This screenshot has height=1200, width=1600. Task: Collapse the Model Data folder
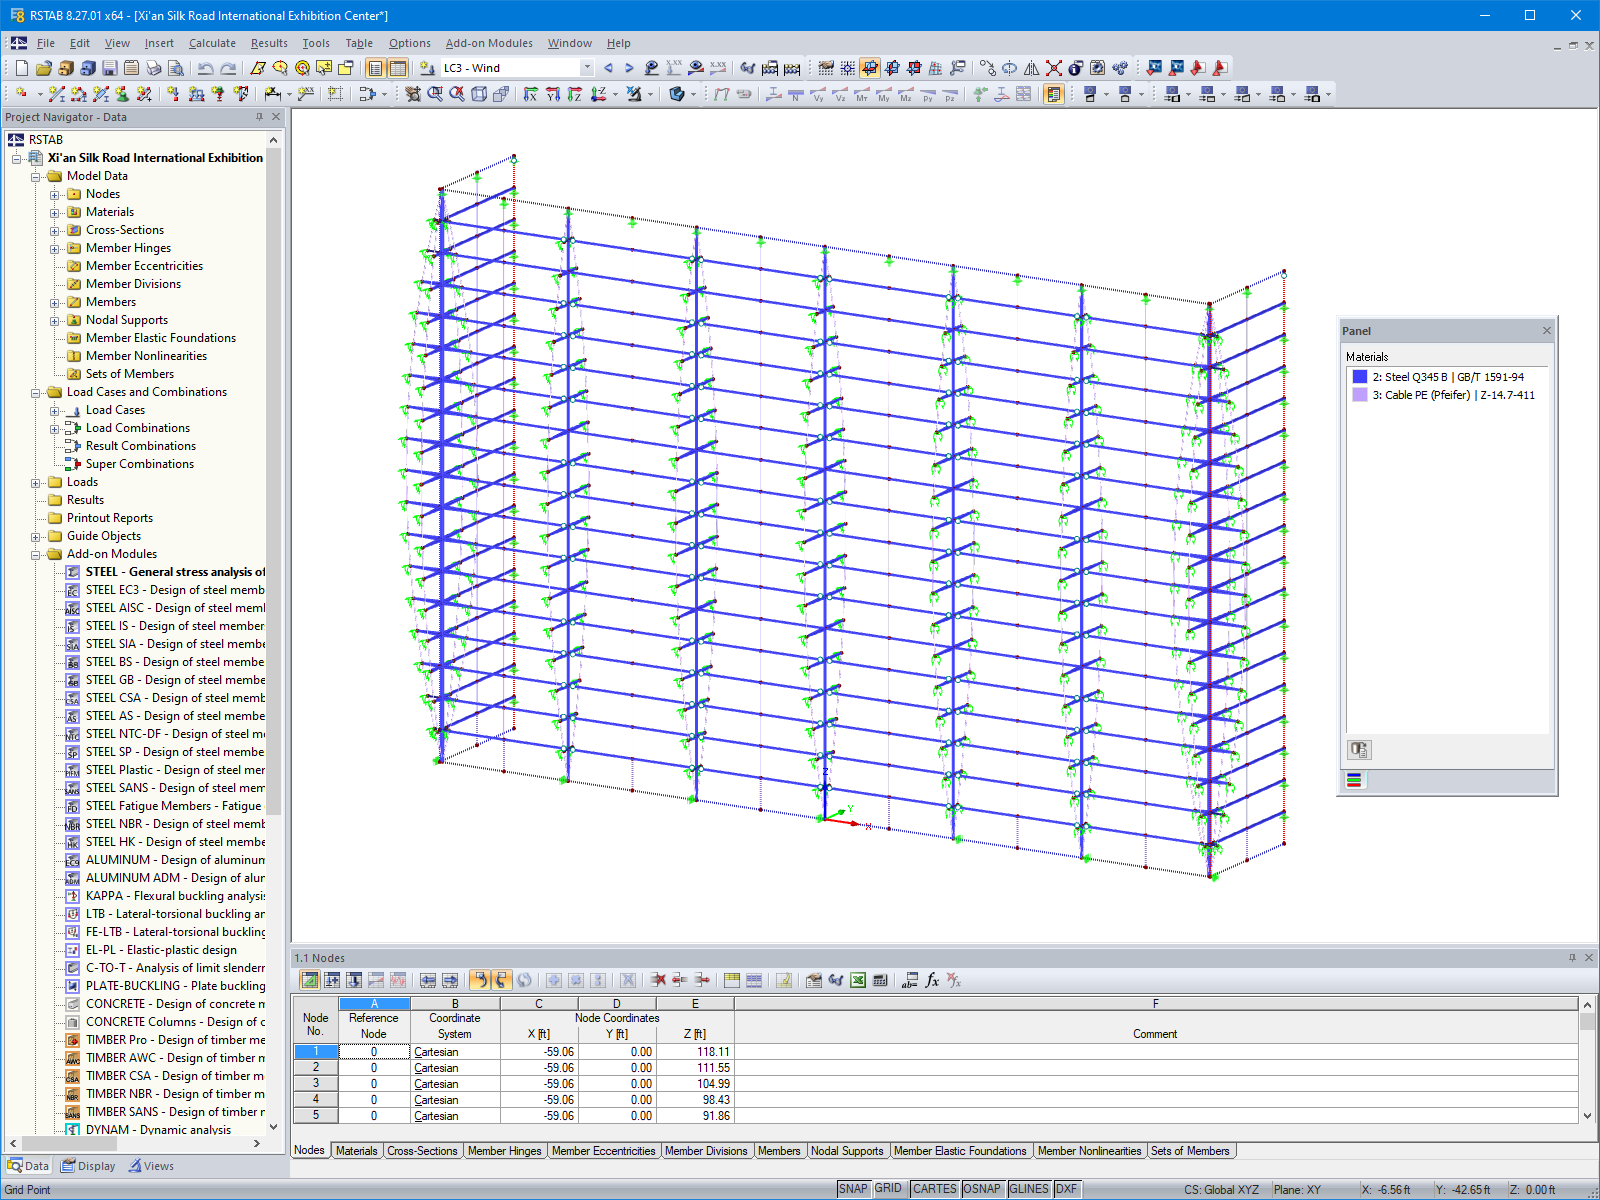point(36,176)
